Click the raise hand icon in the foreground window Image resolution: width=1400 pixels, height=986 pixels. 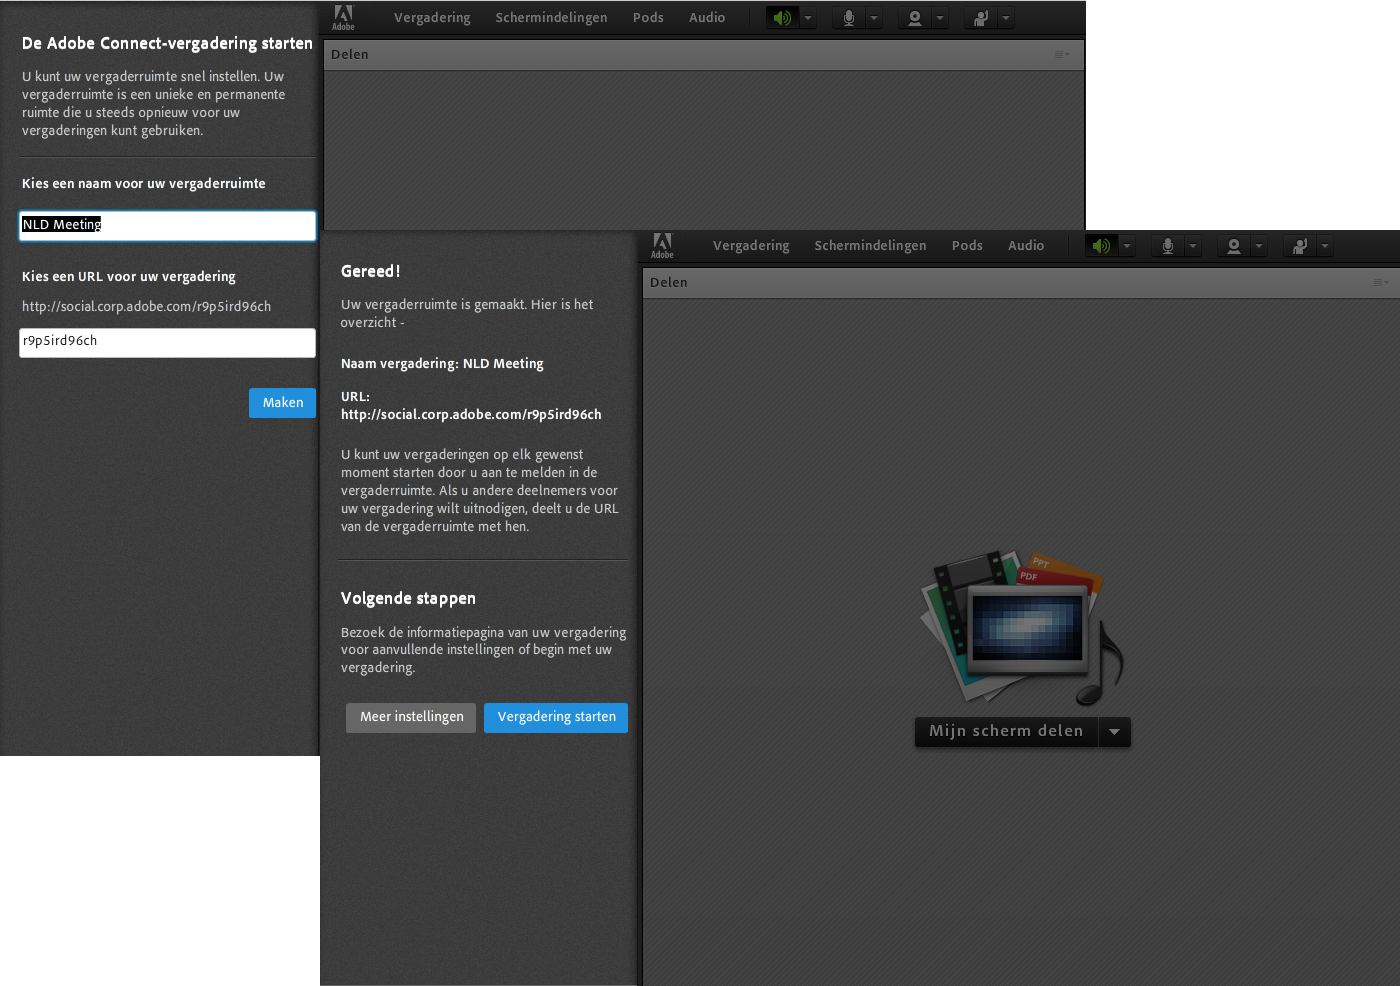[1300, 246]
